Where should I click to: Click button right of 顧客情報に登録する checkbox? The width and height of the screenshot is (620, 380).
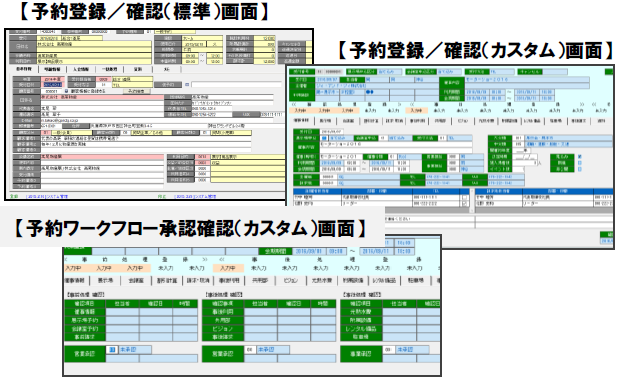pos(137,91)
